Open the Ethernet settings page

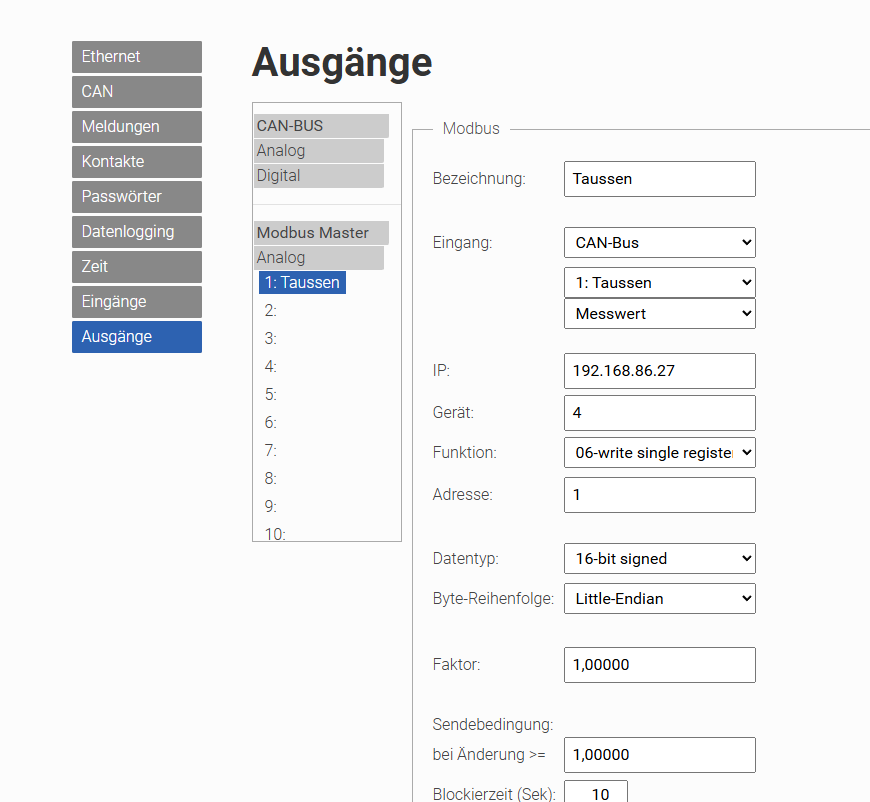click(136, 57)
